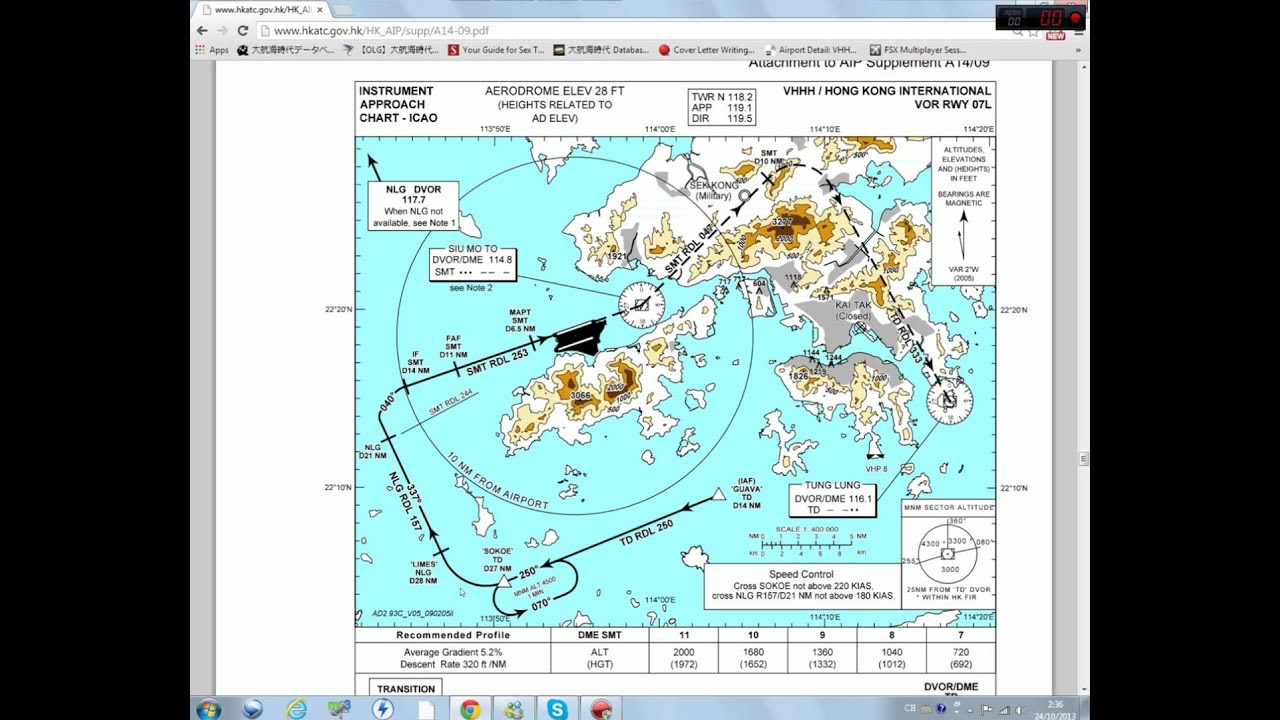Open a new tab button
1280x720 pixels.
(x=345, y=9)
